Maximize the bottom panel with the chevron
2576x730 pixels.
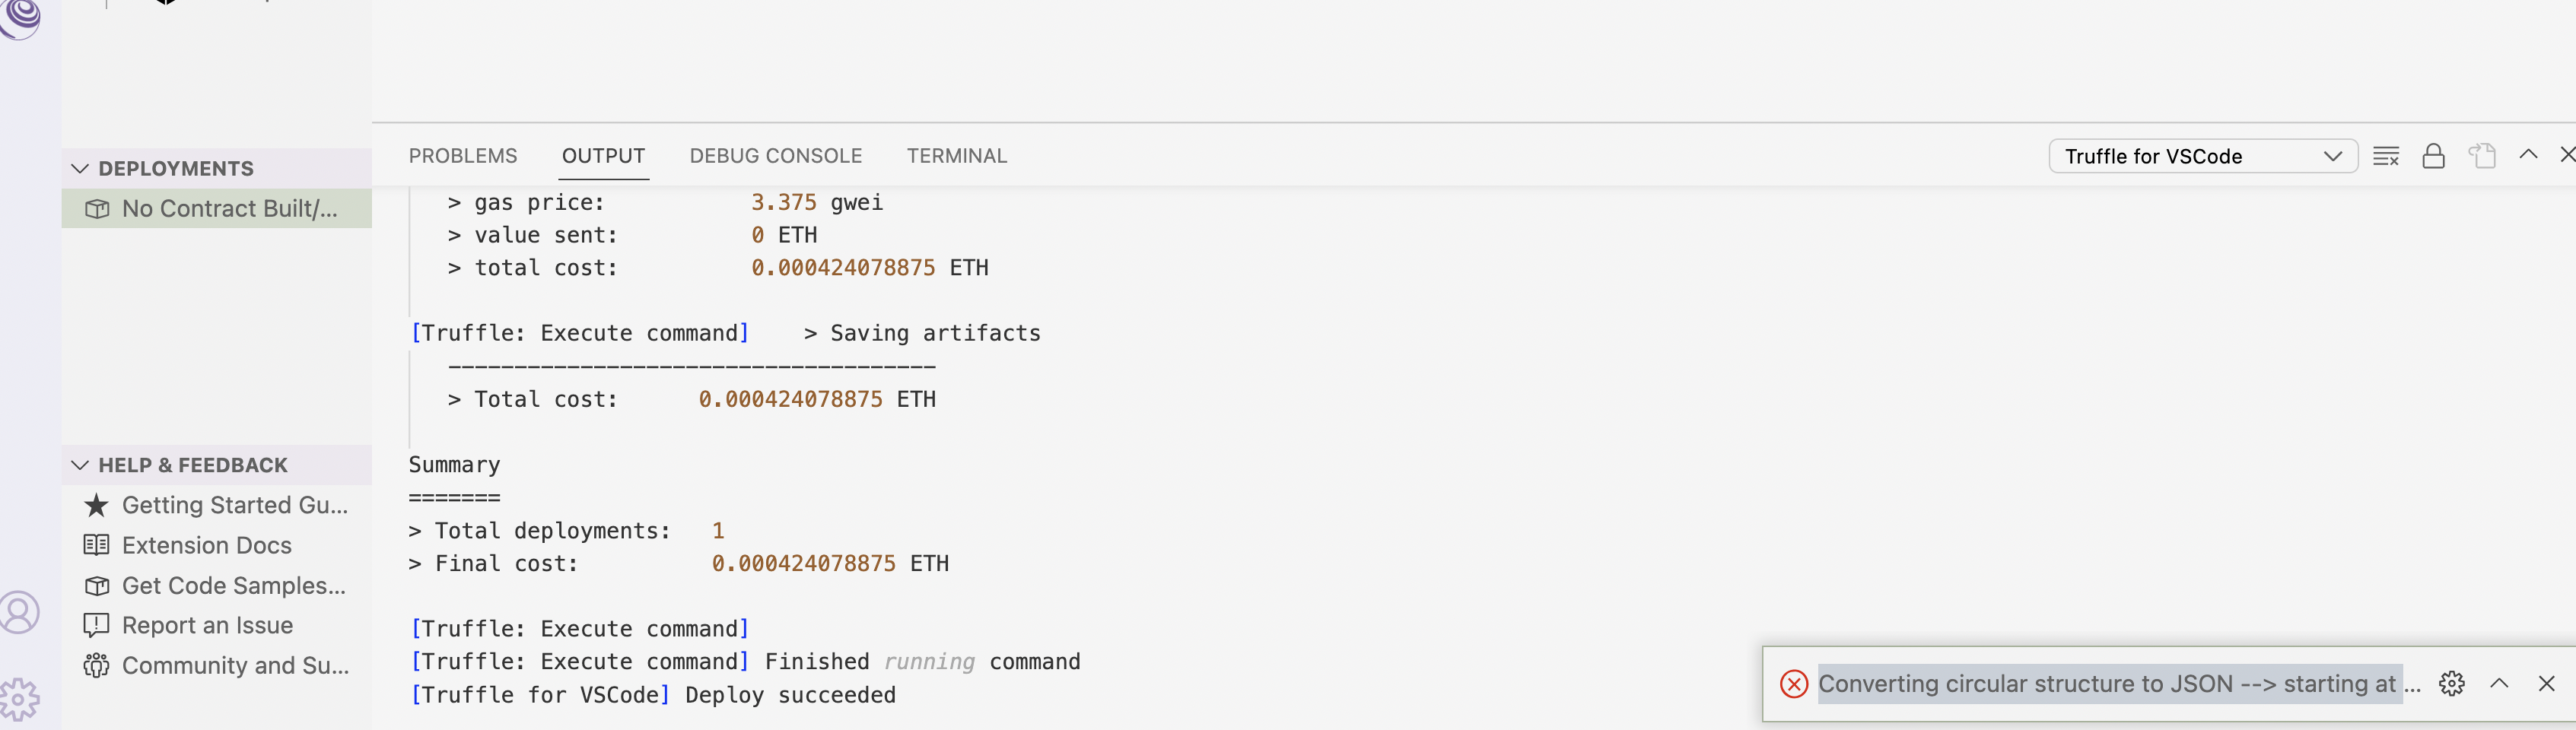pos(2527,156)
